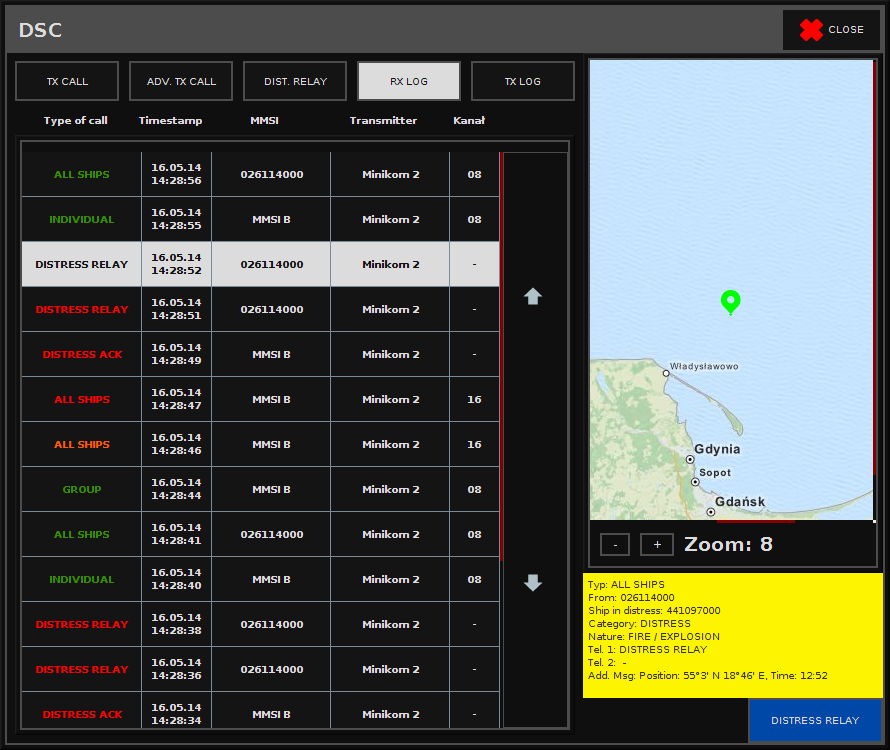Click the Zoom: 8 level label
The image size is (890, 750).
(728, 544)
